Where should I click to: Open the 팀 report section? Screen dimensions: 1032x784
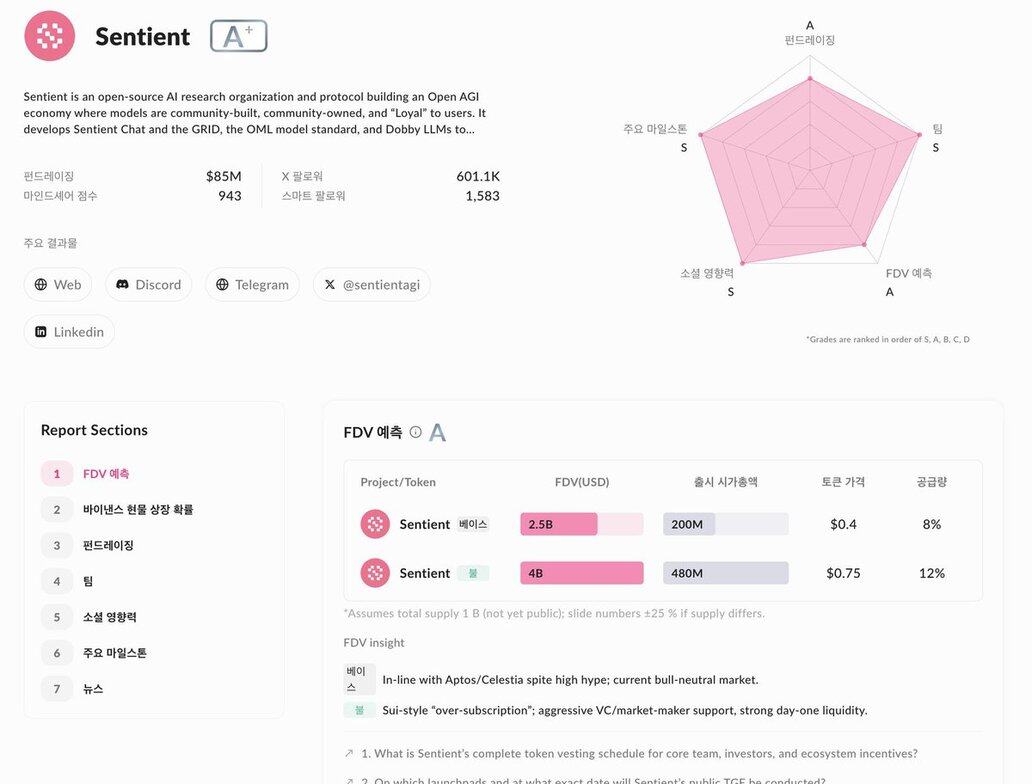point(88,581)
